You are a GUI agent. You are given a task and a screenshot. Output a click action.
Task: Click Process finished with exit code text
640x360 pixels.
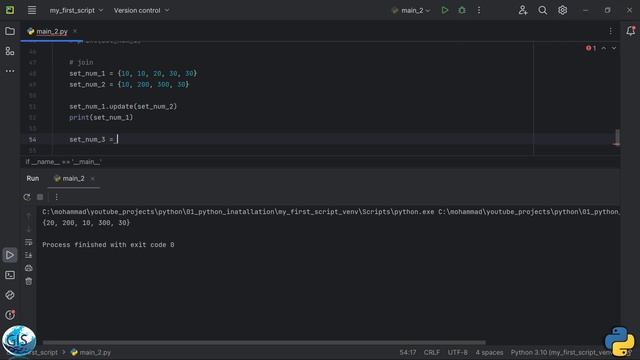point(108,245)
